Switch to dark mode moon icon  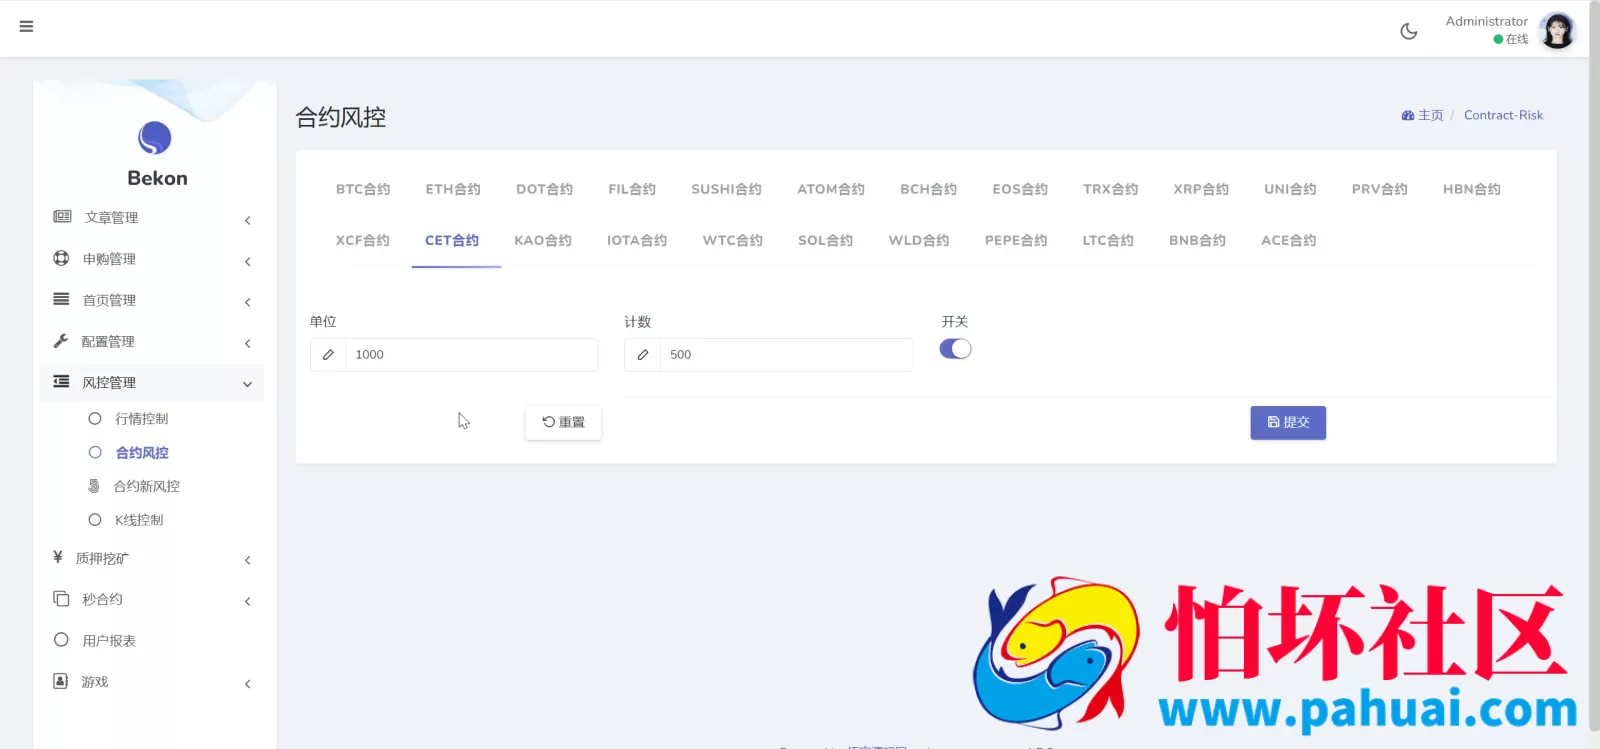point(1409,31)
